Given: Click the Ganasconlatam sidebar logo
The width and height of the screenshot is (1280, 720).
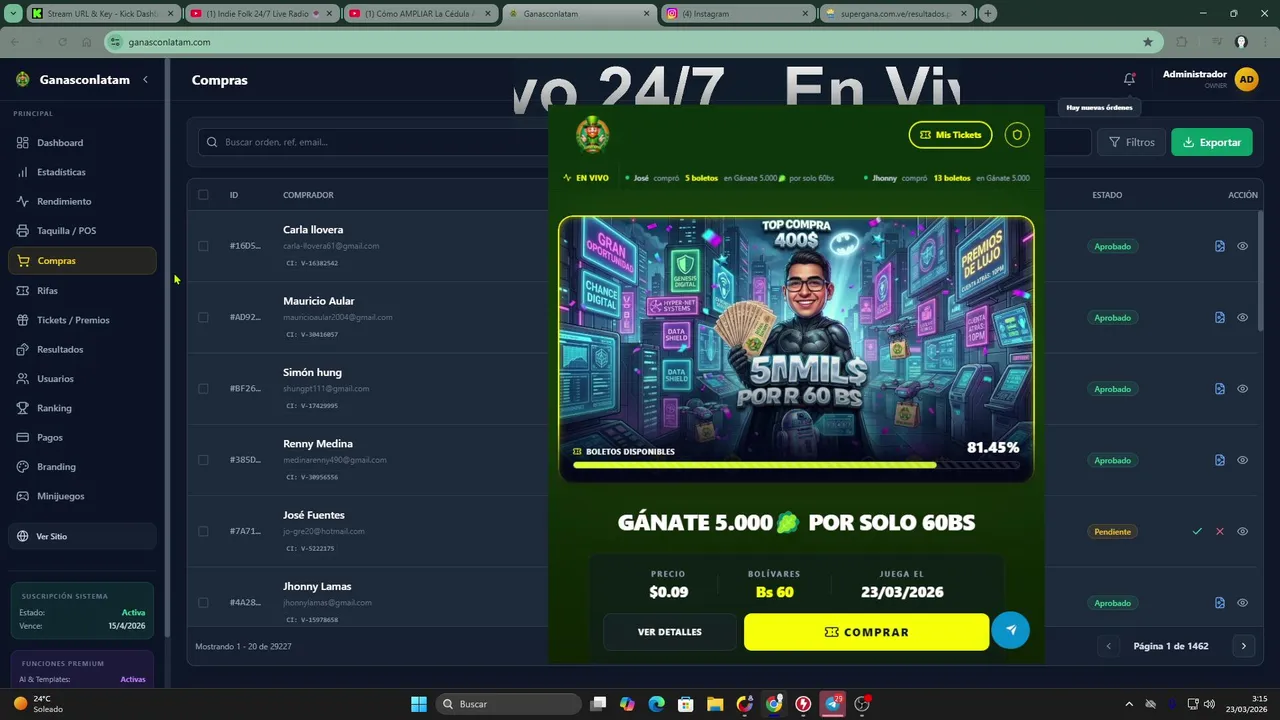Looking at the screenshot, I should click(x=23, y=79).
